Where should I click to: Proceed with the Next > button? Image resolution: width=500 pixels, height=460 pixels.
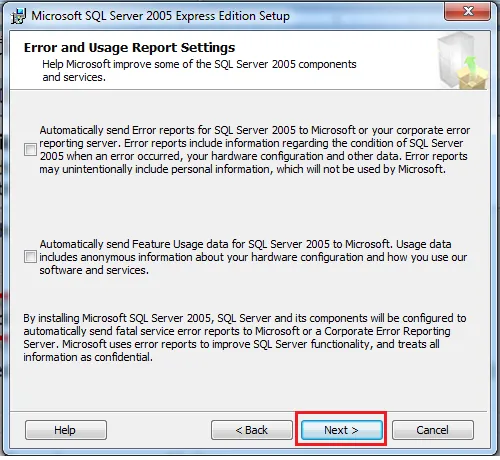coord(342,430)
